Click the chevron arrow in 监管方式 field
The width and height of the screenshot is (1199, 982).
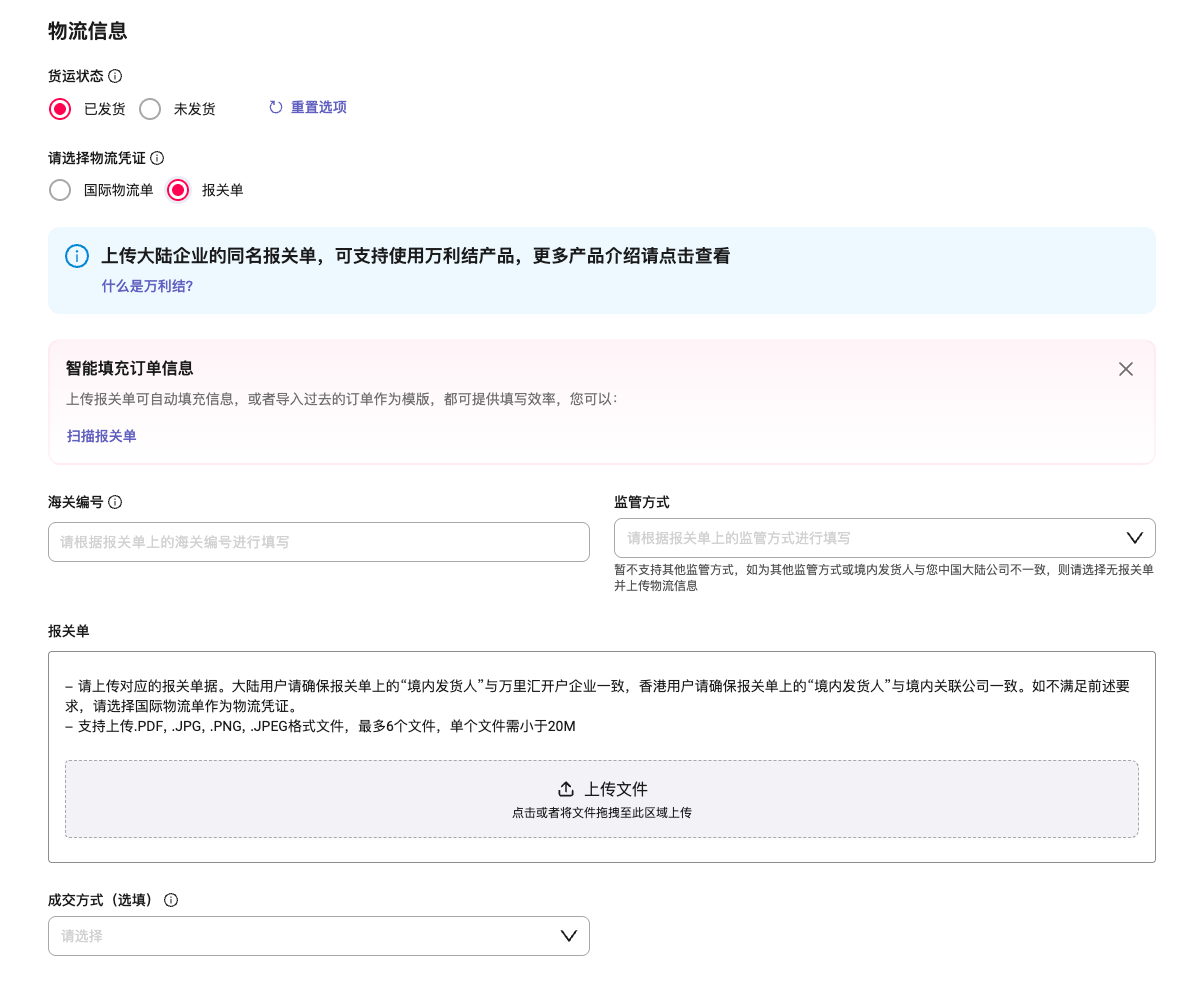pos(1135,538)
